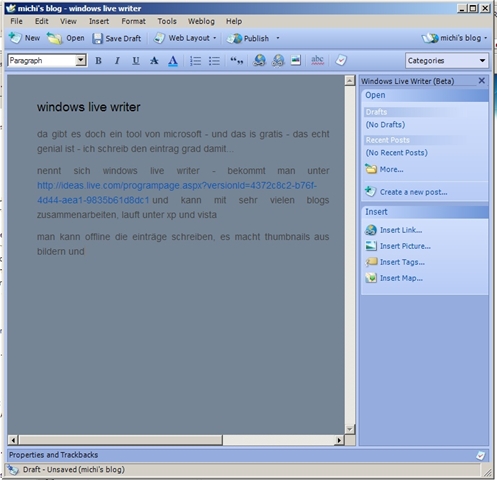Open the michi's blog weblog selector
This screenshot has height=480, width=497.
point(455,38)
